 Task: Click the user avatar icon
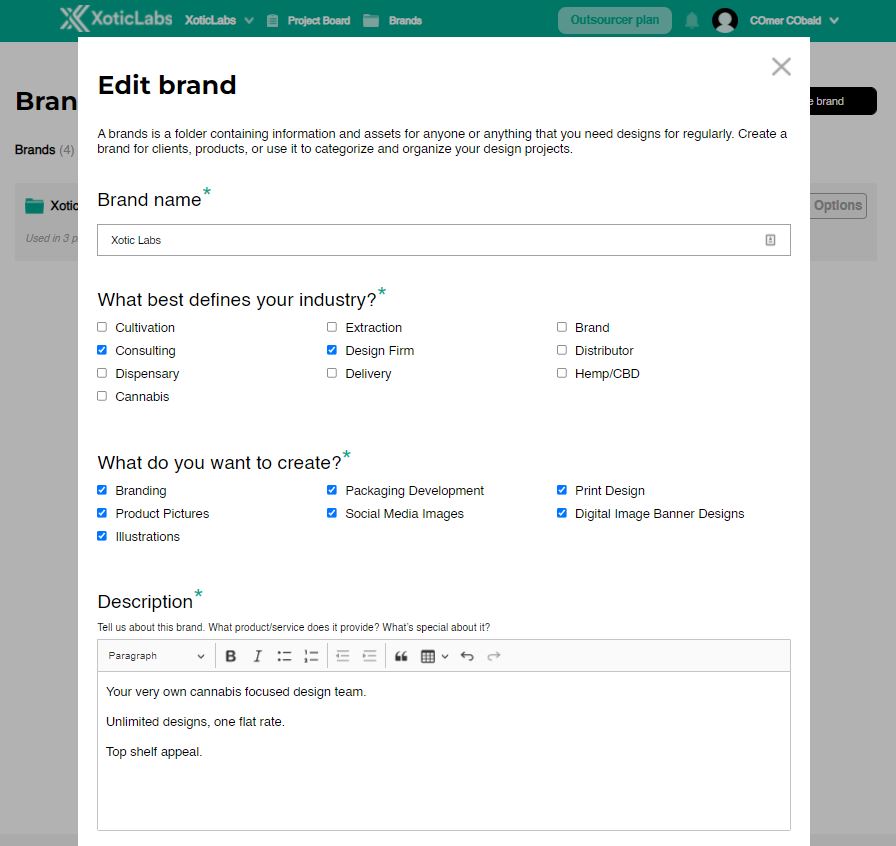click(725, 21)
